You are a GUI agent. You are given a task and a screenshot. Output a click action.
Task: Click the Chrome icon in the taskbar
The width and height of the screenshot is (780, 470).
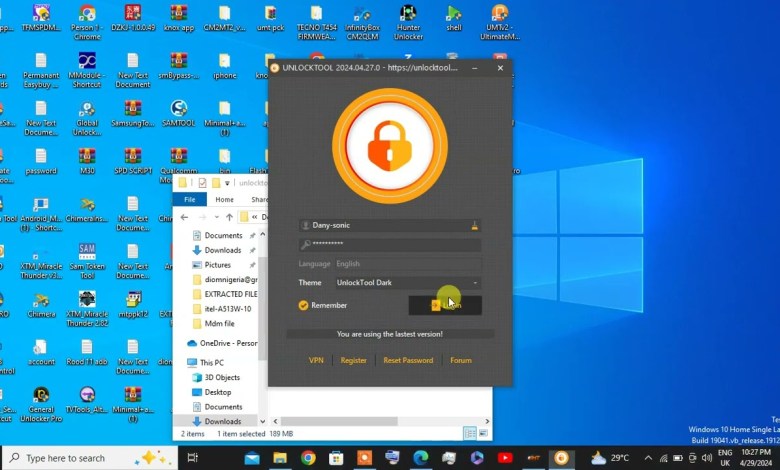308,458
